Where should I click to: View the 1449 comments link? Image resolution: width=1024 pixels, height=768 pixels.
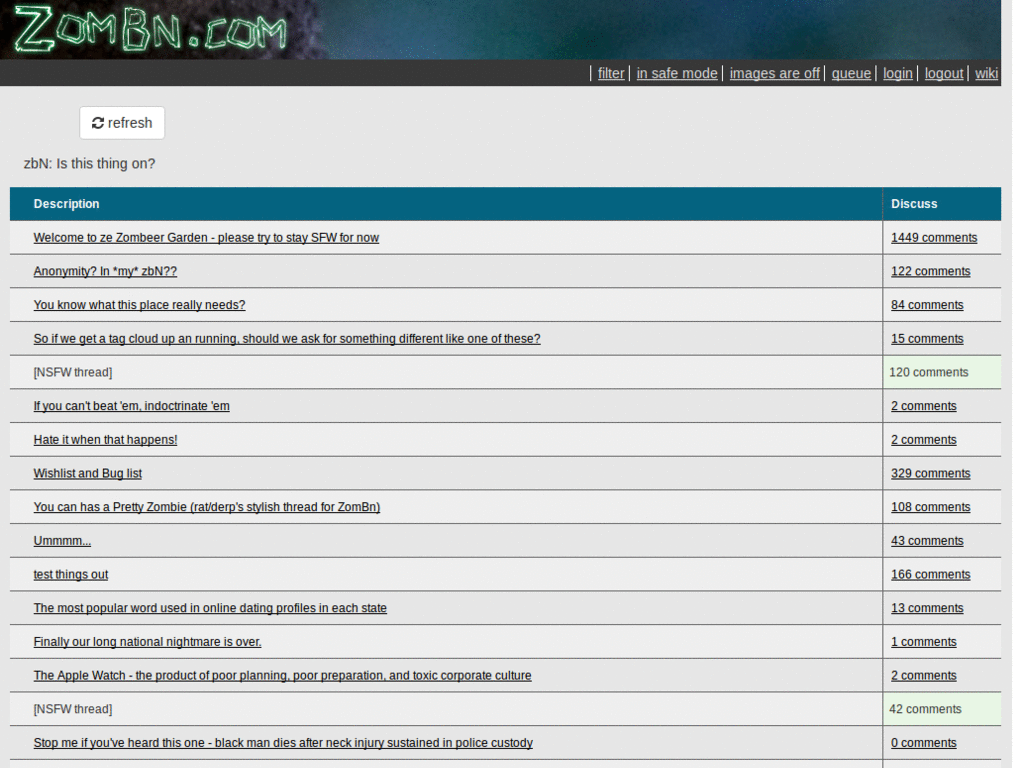(934, 238)
